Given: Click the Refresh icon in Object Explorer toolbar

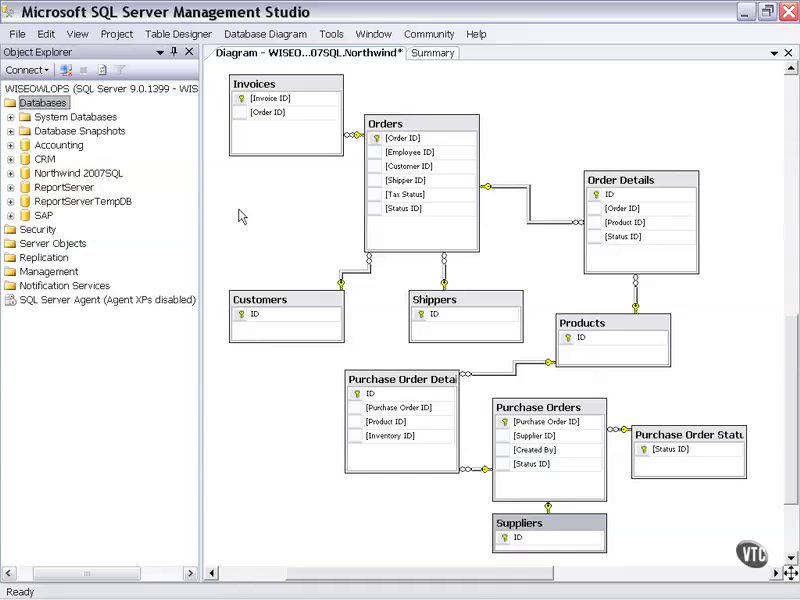Looking at the screenshot, I should (x=102, y=70).
